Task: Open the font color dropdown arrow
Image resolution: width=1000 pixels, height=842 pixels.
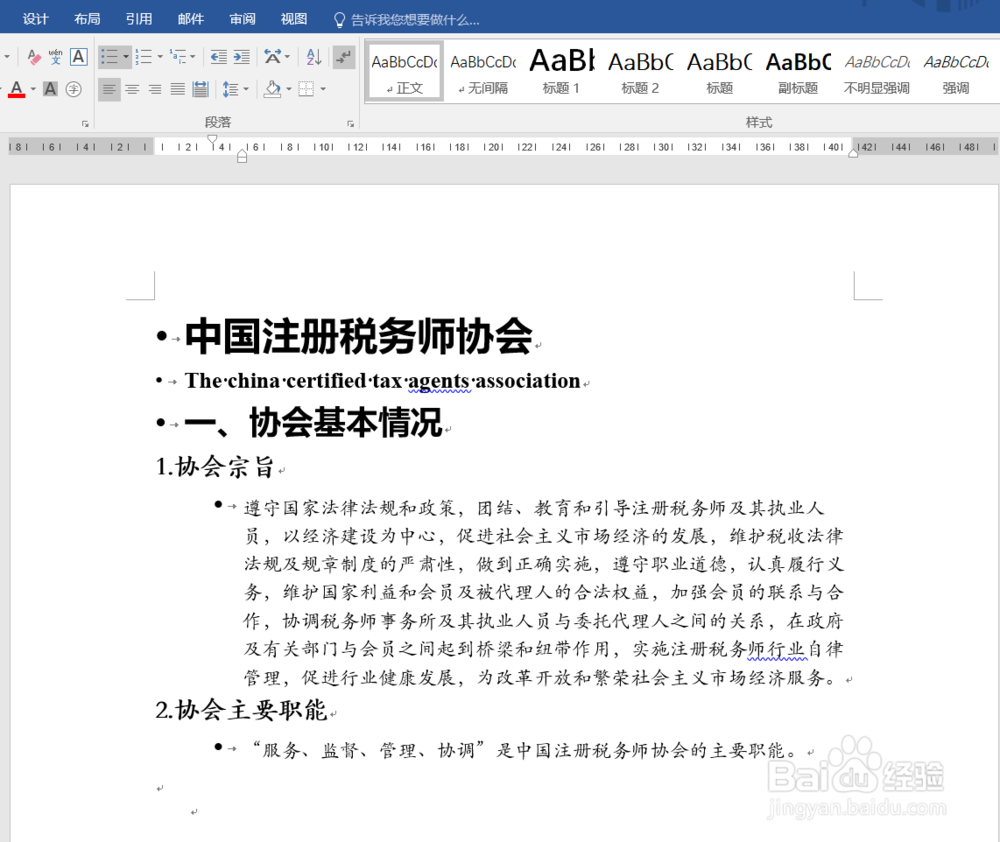Action: tap(33, 89)
